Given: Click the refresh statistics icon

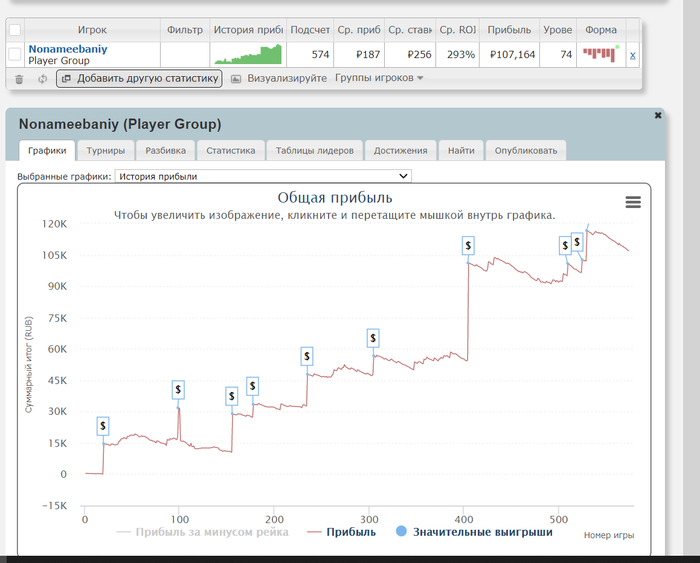Looking at the screenshot, I should (x=42, y=78).
